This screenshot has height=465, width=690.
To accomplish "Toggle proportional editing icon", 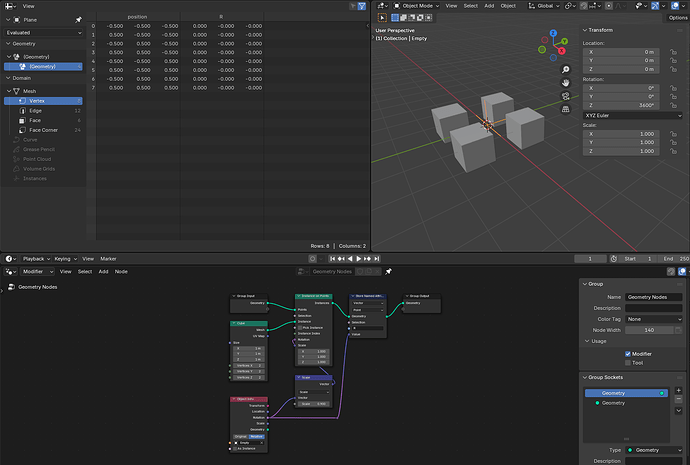I will (x=609, y=6).
